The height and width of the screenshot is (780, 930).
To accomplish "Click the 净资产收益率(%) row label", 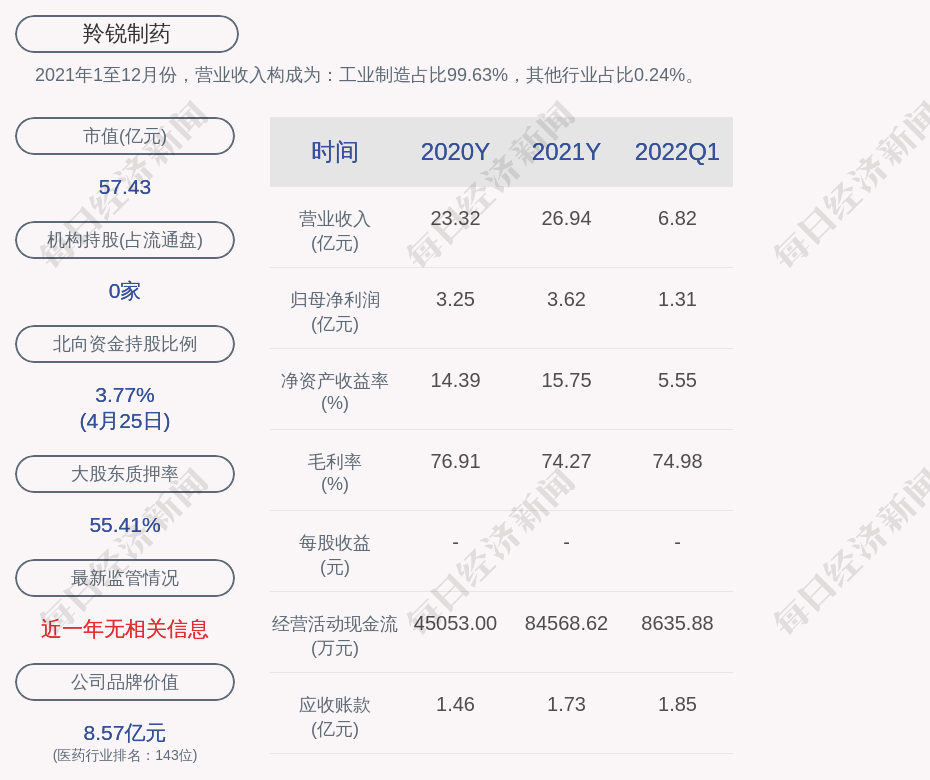I will pyautogui.click(x=335, y=391).
